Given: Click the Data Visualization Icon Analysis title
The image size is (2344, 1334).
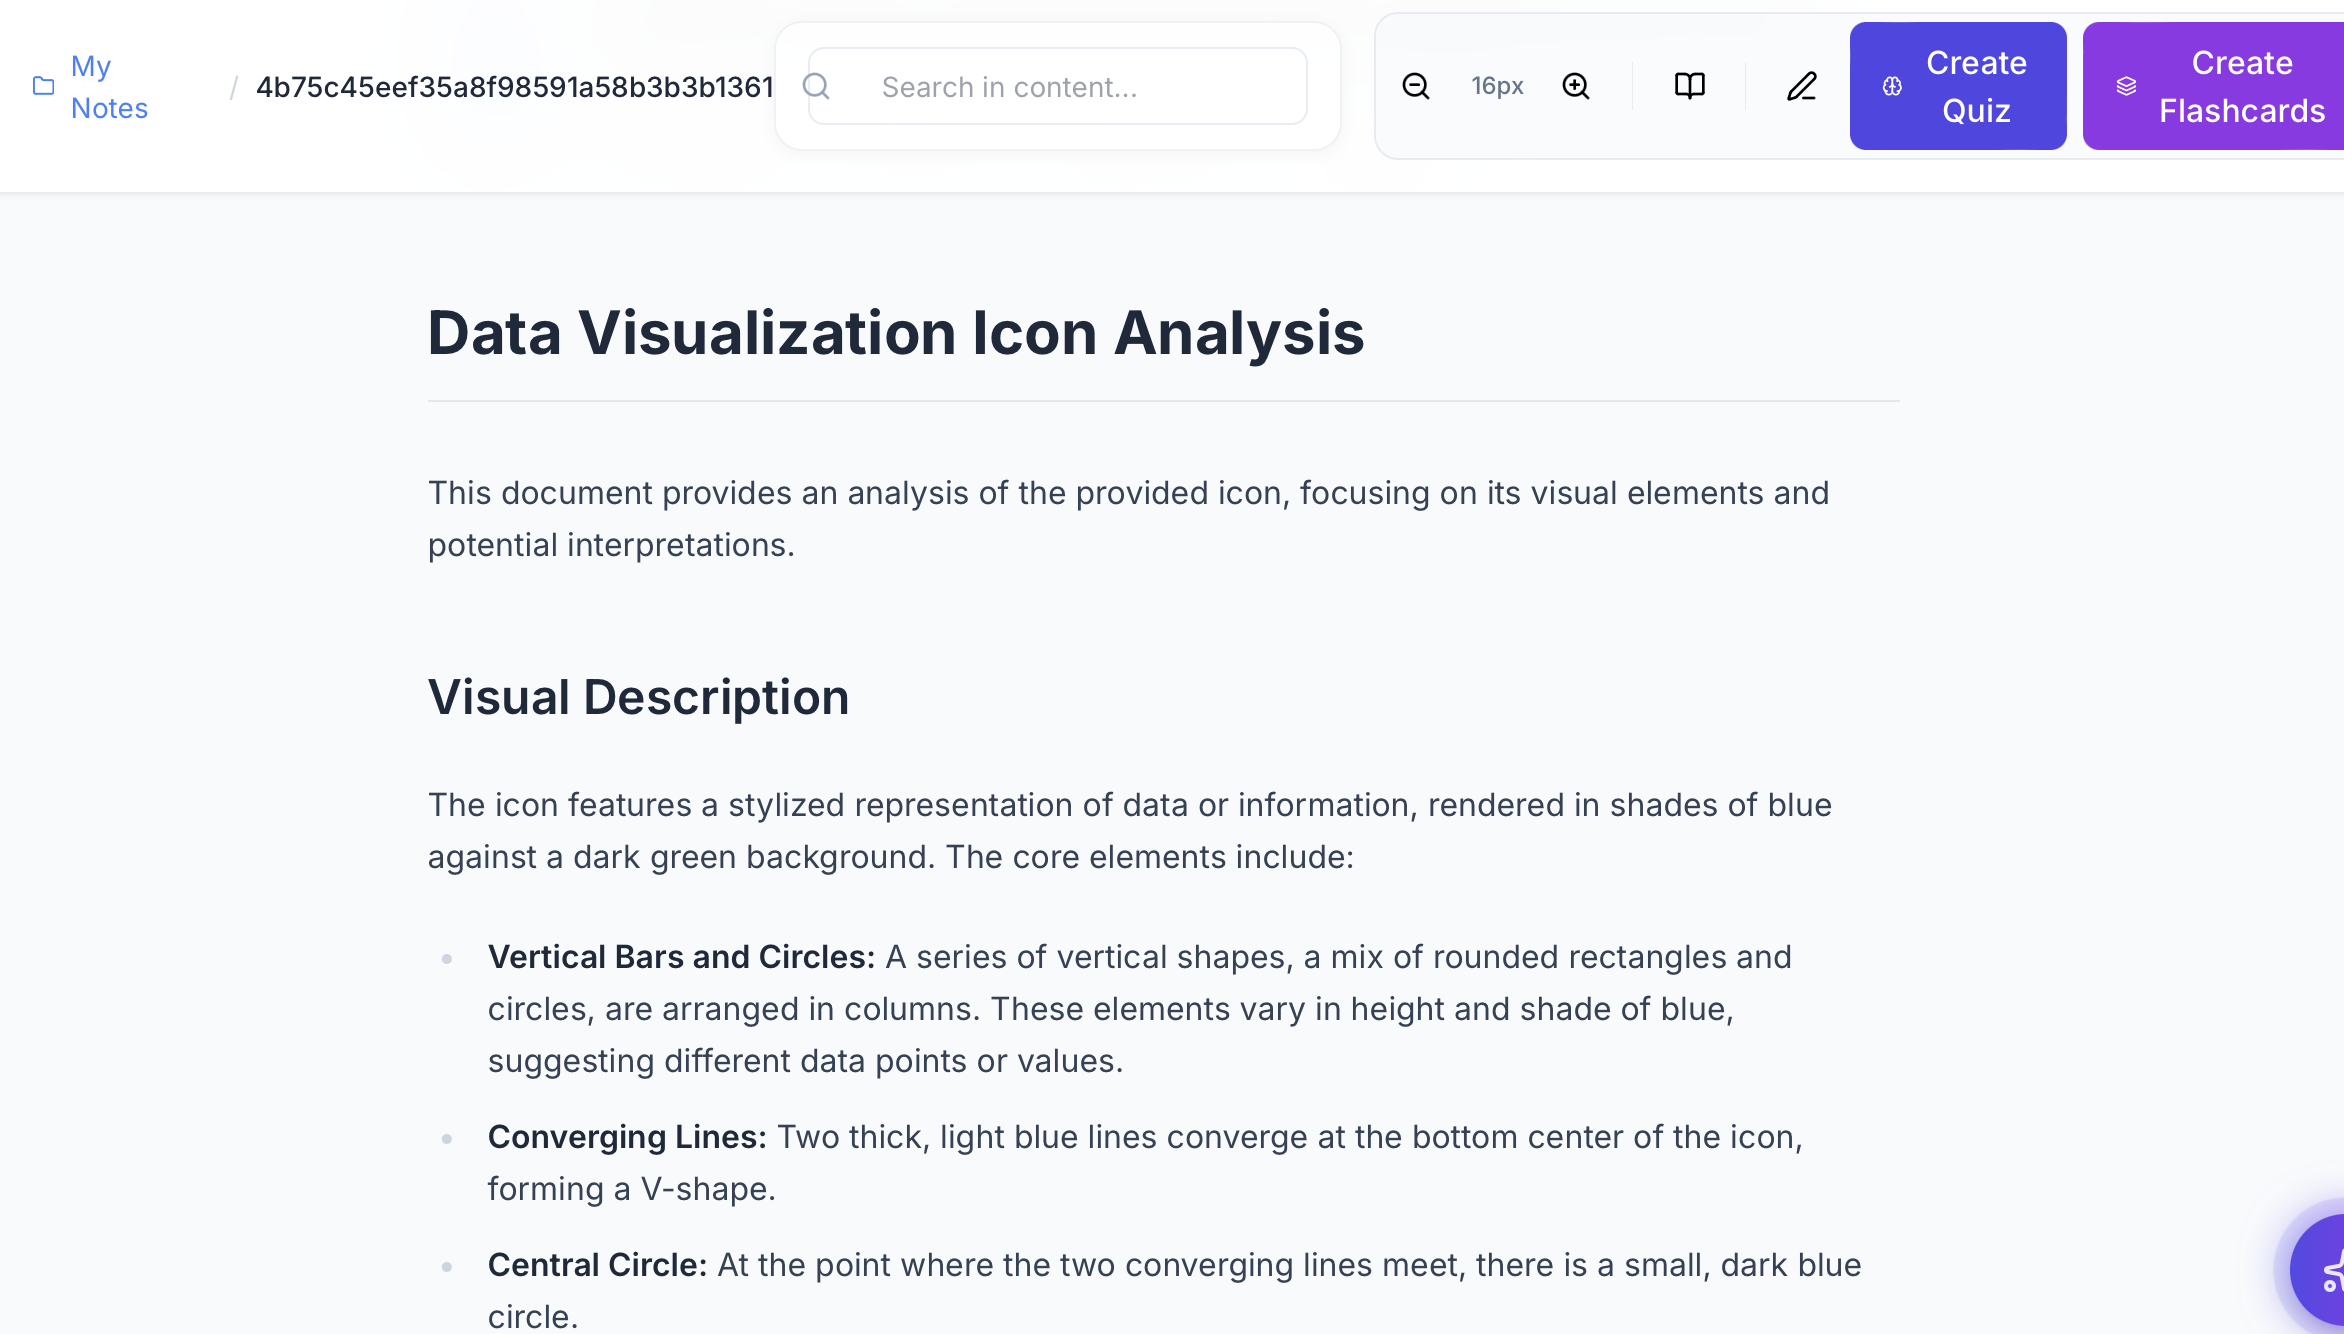Looking at the screenshot, I should pyautogui.click(x=896, y=332).
